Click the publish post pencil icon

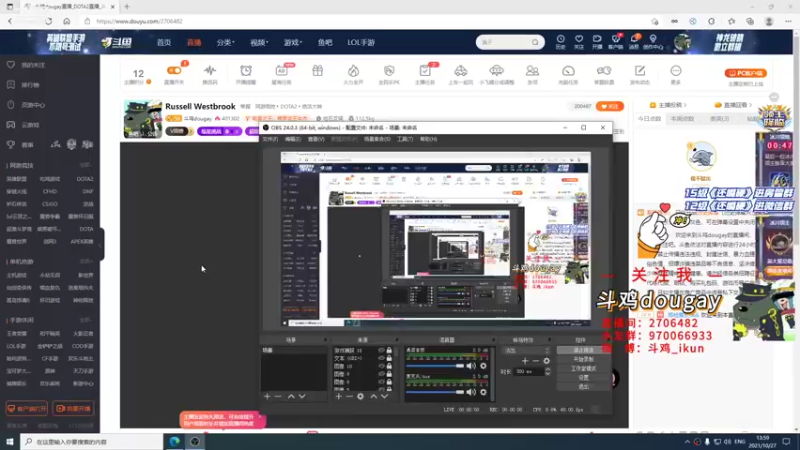click(x=640, y=70)
